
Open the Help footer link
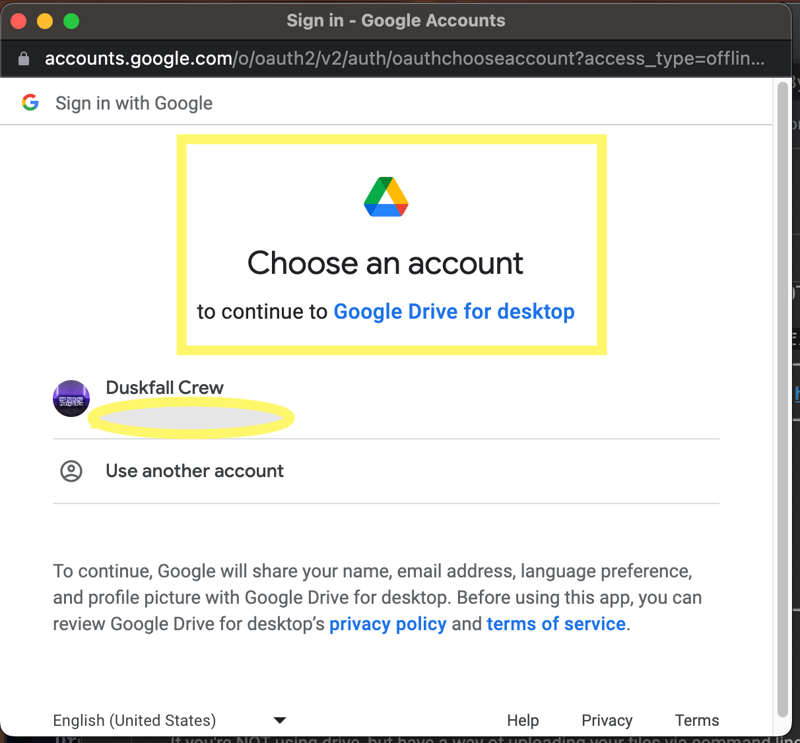tap(522, 720)
